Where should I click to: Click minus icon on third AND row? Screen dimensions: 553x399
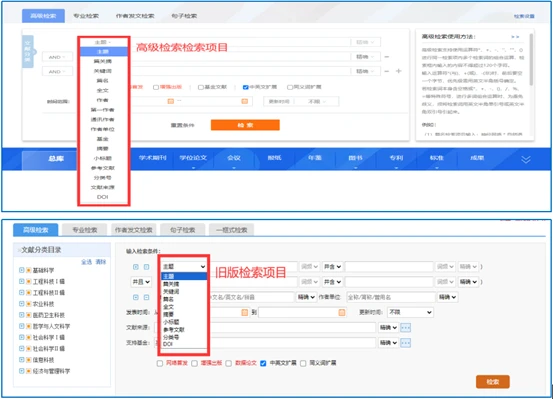[387, 71]
